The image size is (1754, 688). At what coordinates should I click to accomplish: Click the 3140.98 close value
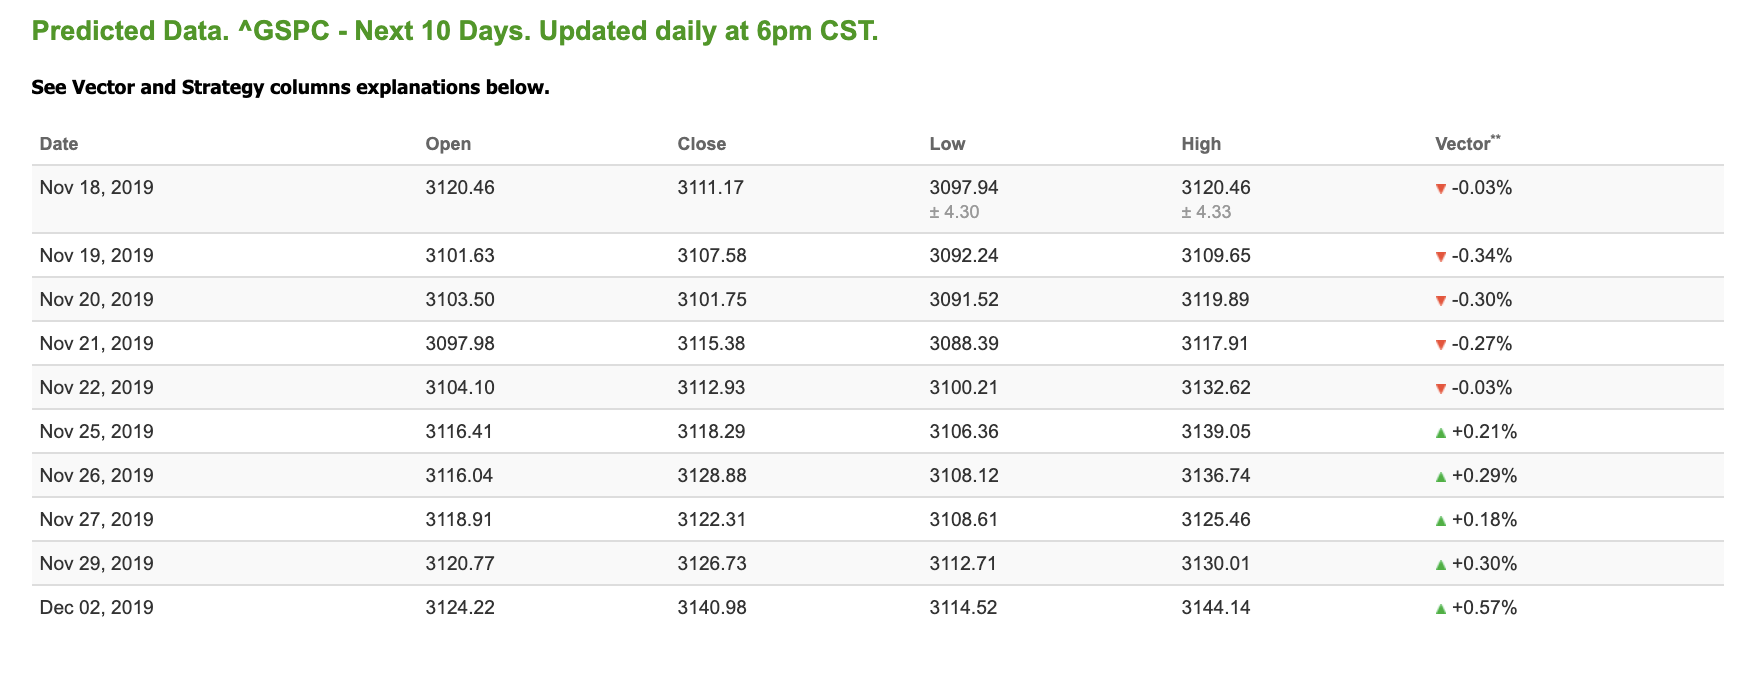click(x=712, y=608)
